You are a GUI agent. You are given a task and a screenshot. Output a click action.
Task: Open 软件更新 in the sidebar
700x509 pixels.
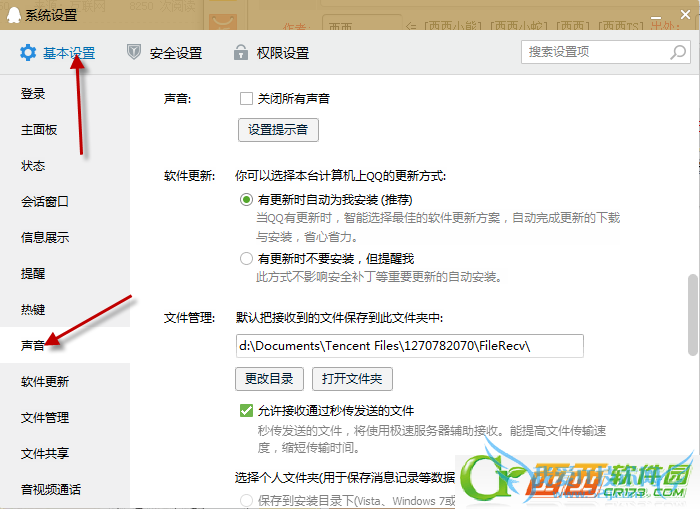point(45,382)
